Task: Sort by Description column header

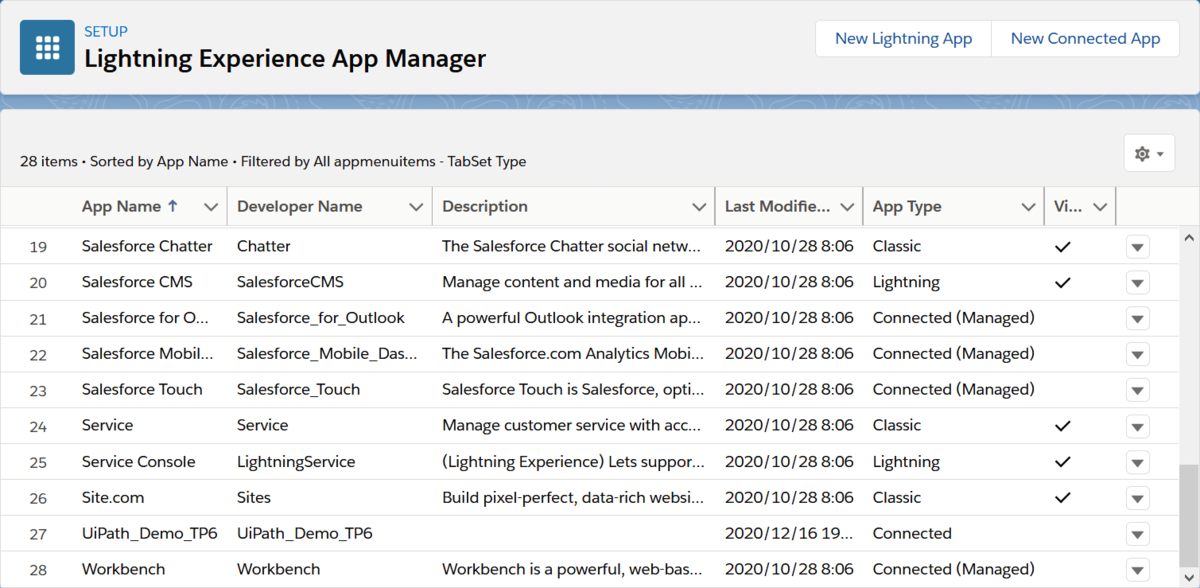Action: (485, 206)
